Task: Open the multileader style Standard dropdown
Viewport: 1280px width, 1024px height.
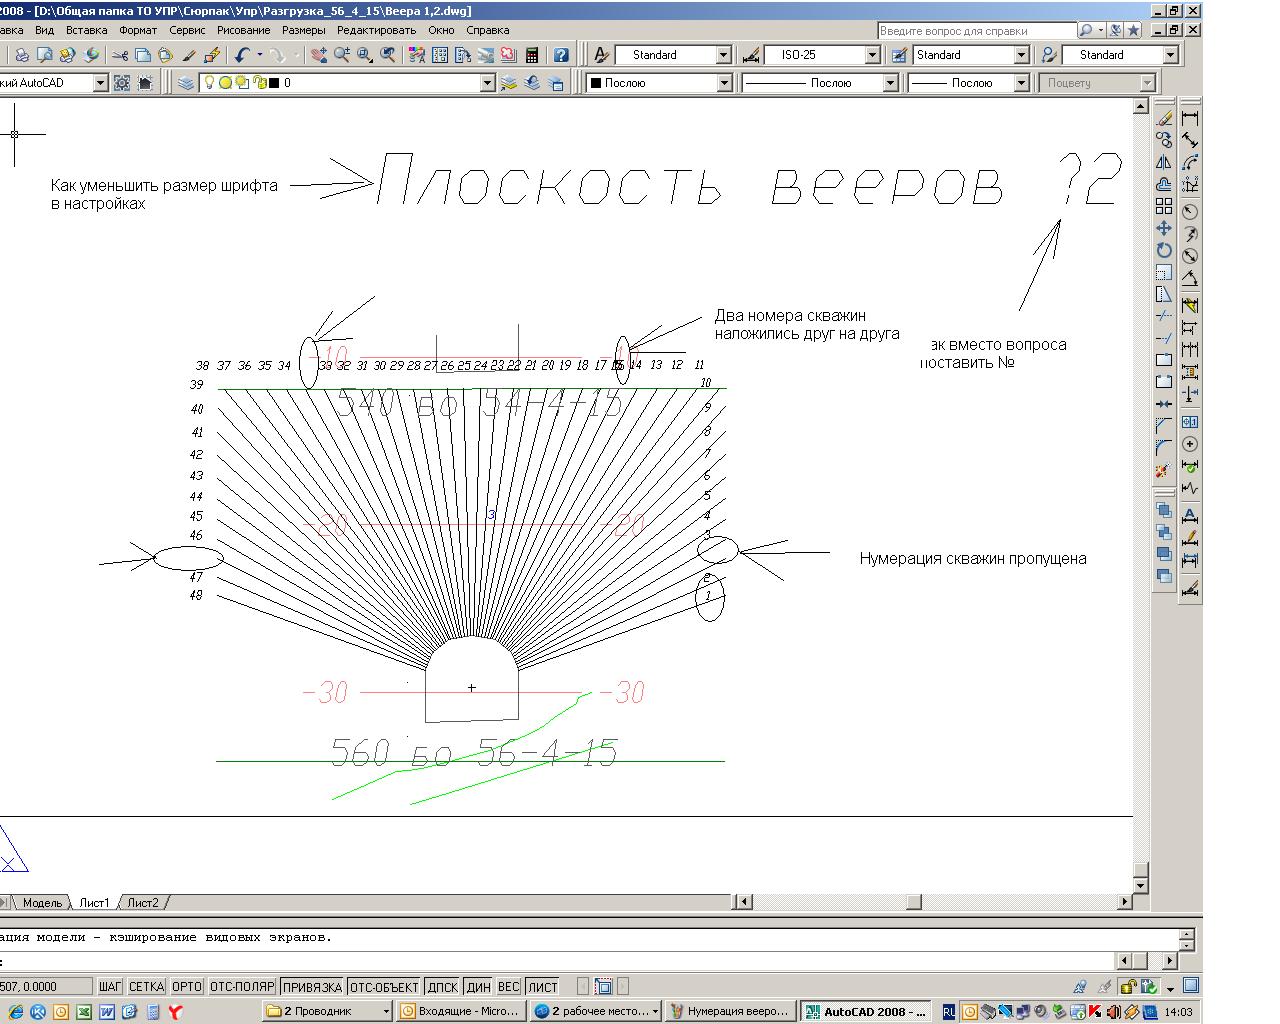Action: click(1170, 55)
